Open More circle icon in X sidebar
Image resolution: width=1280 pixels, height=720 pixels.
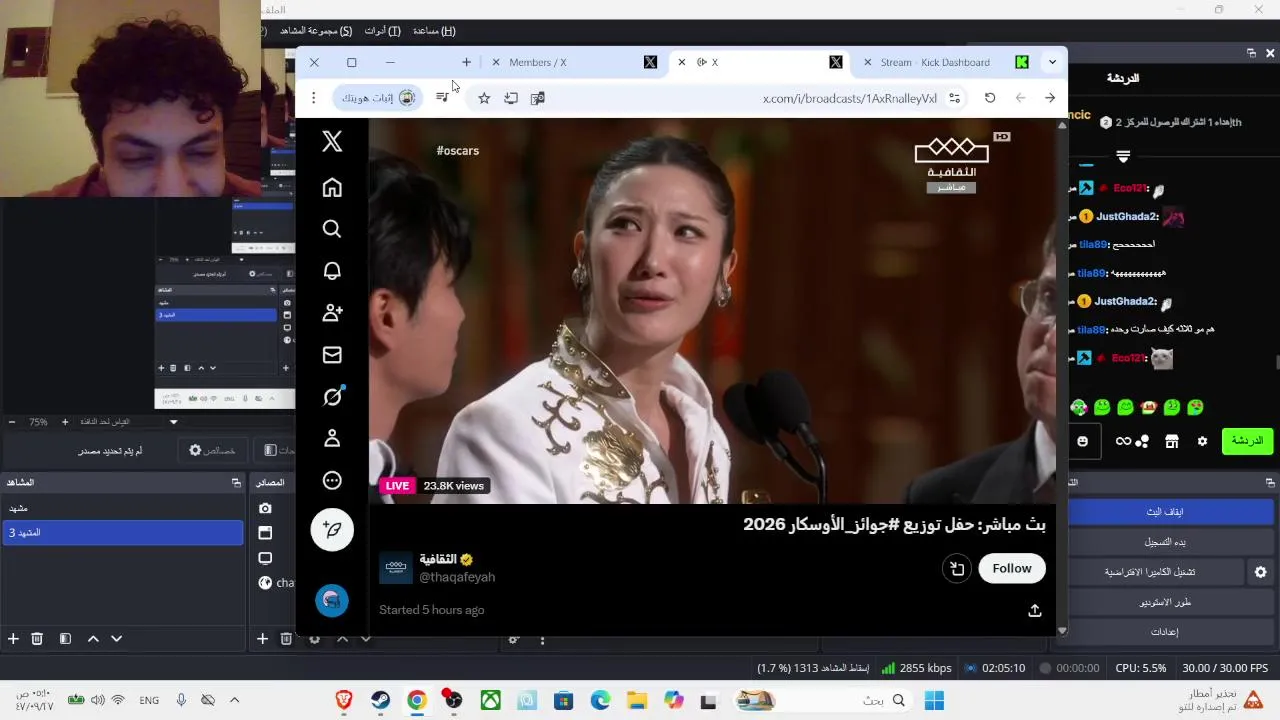[332, 481]
